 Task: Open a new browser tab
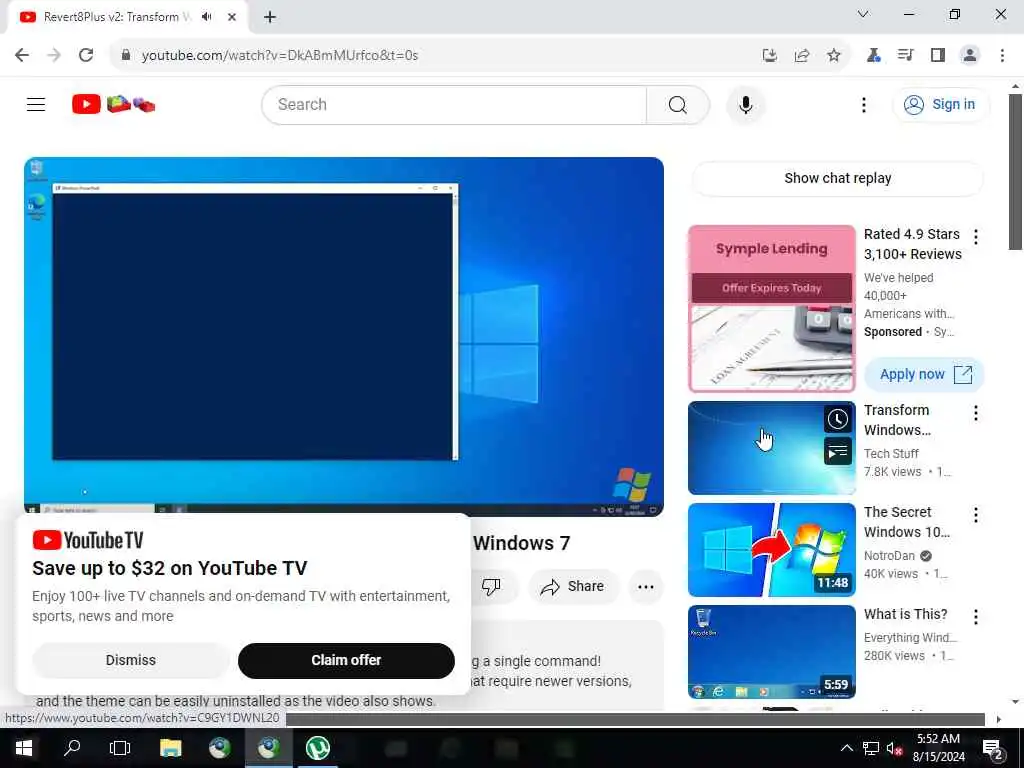(270, 17)
